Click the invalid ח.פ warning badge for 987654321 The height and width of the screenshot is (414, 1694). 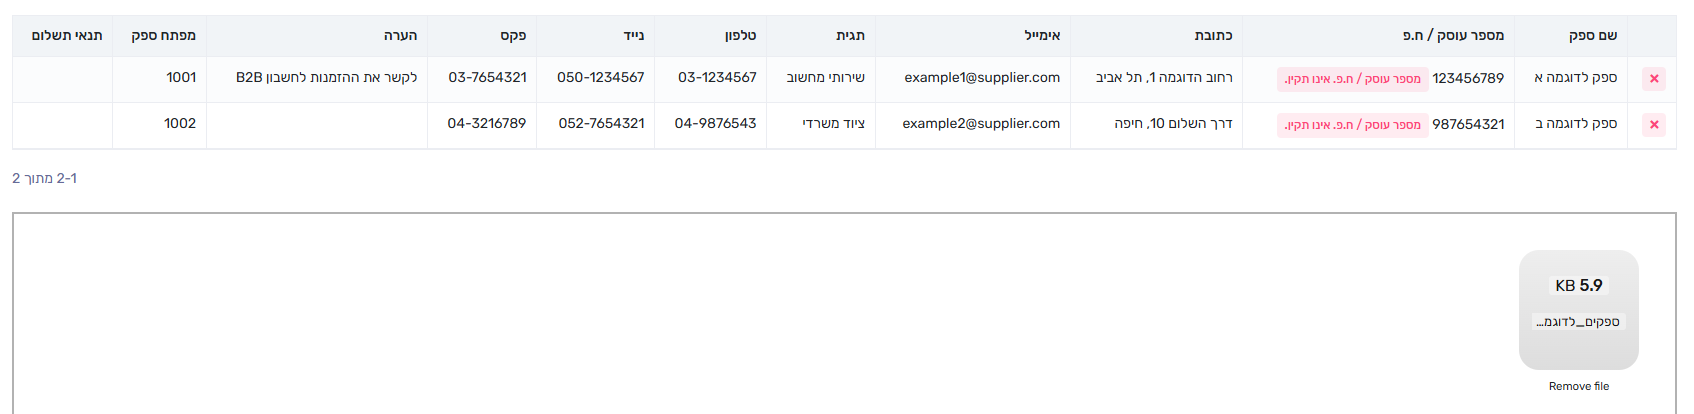point(1352,125)
